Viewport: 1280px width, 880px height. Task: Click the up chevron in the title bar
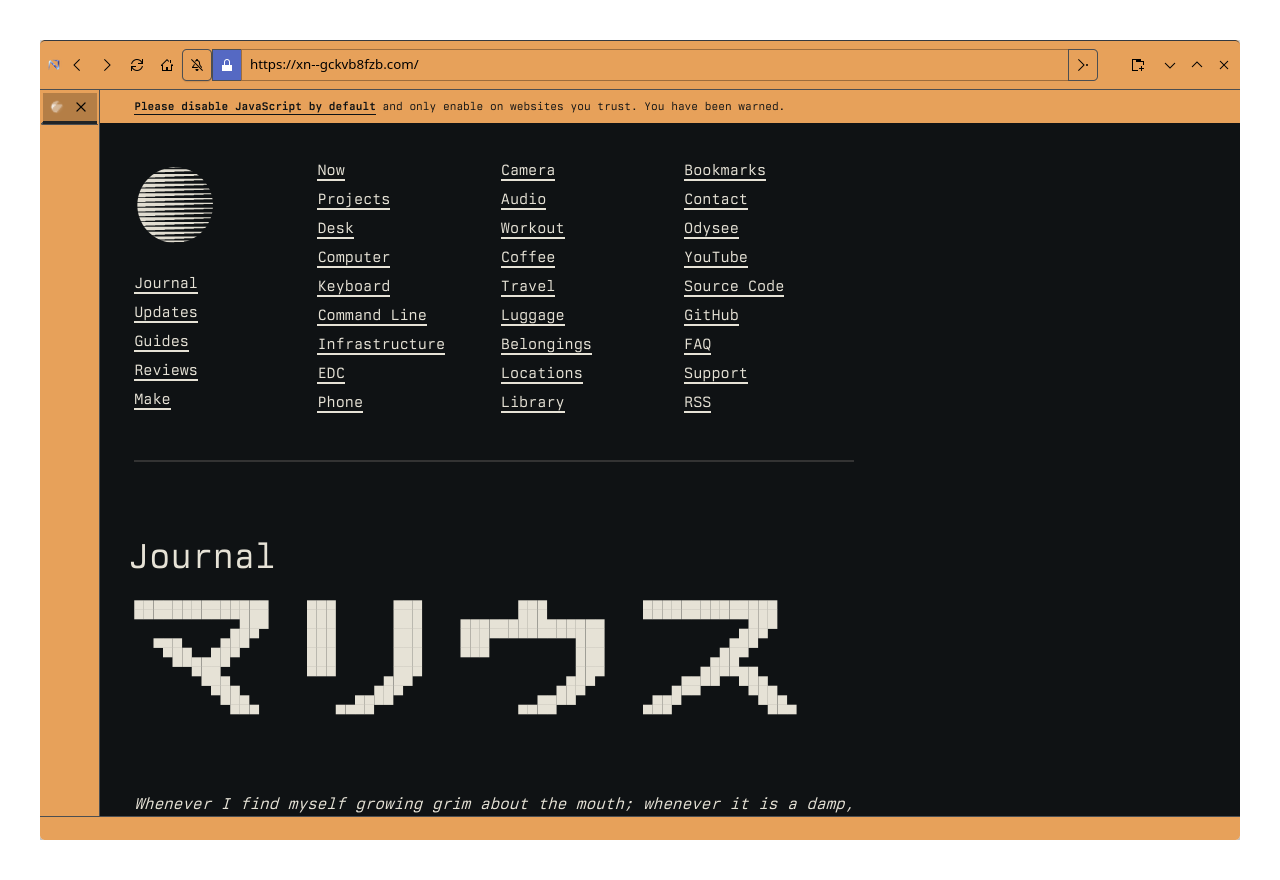point(1197,65)
